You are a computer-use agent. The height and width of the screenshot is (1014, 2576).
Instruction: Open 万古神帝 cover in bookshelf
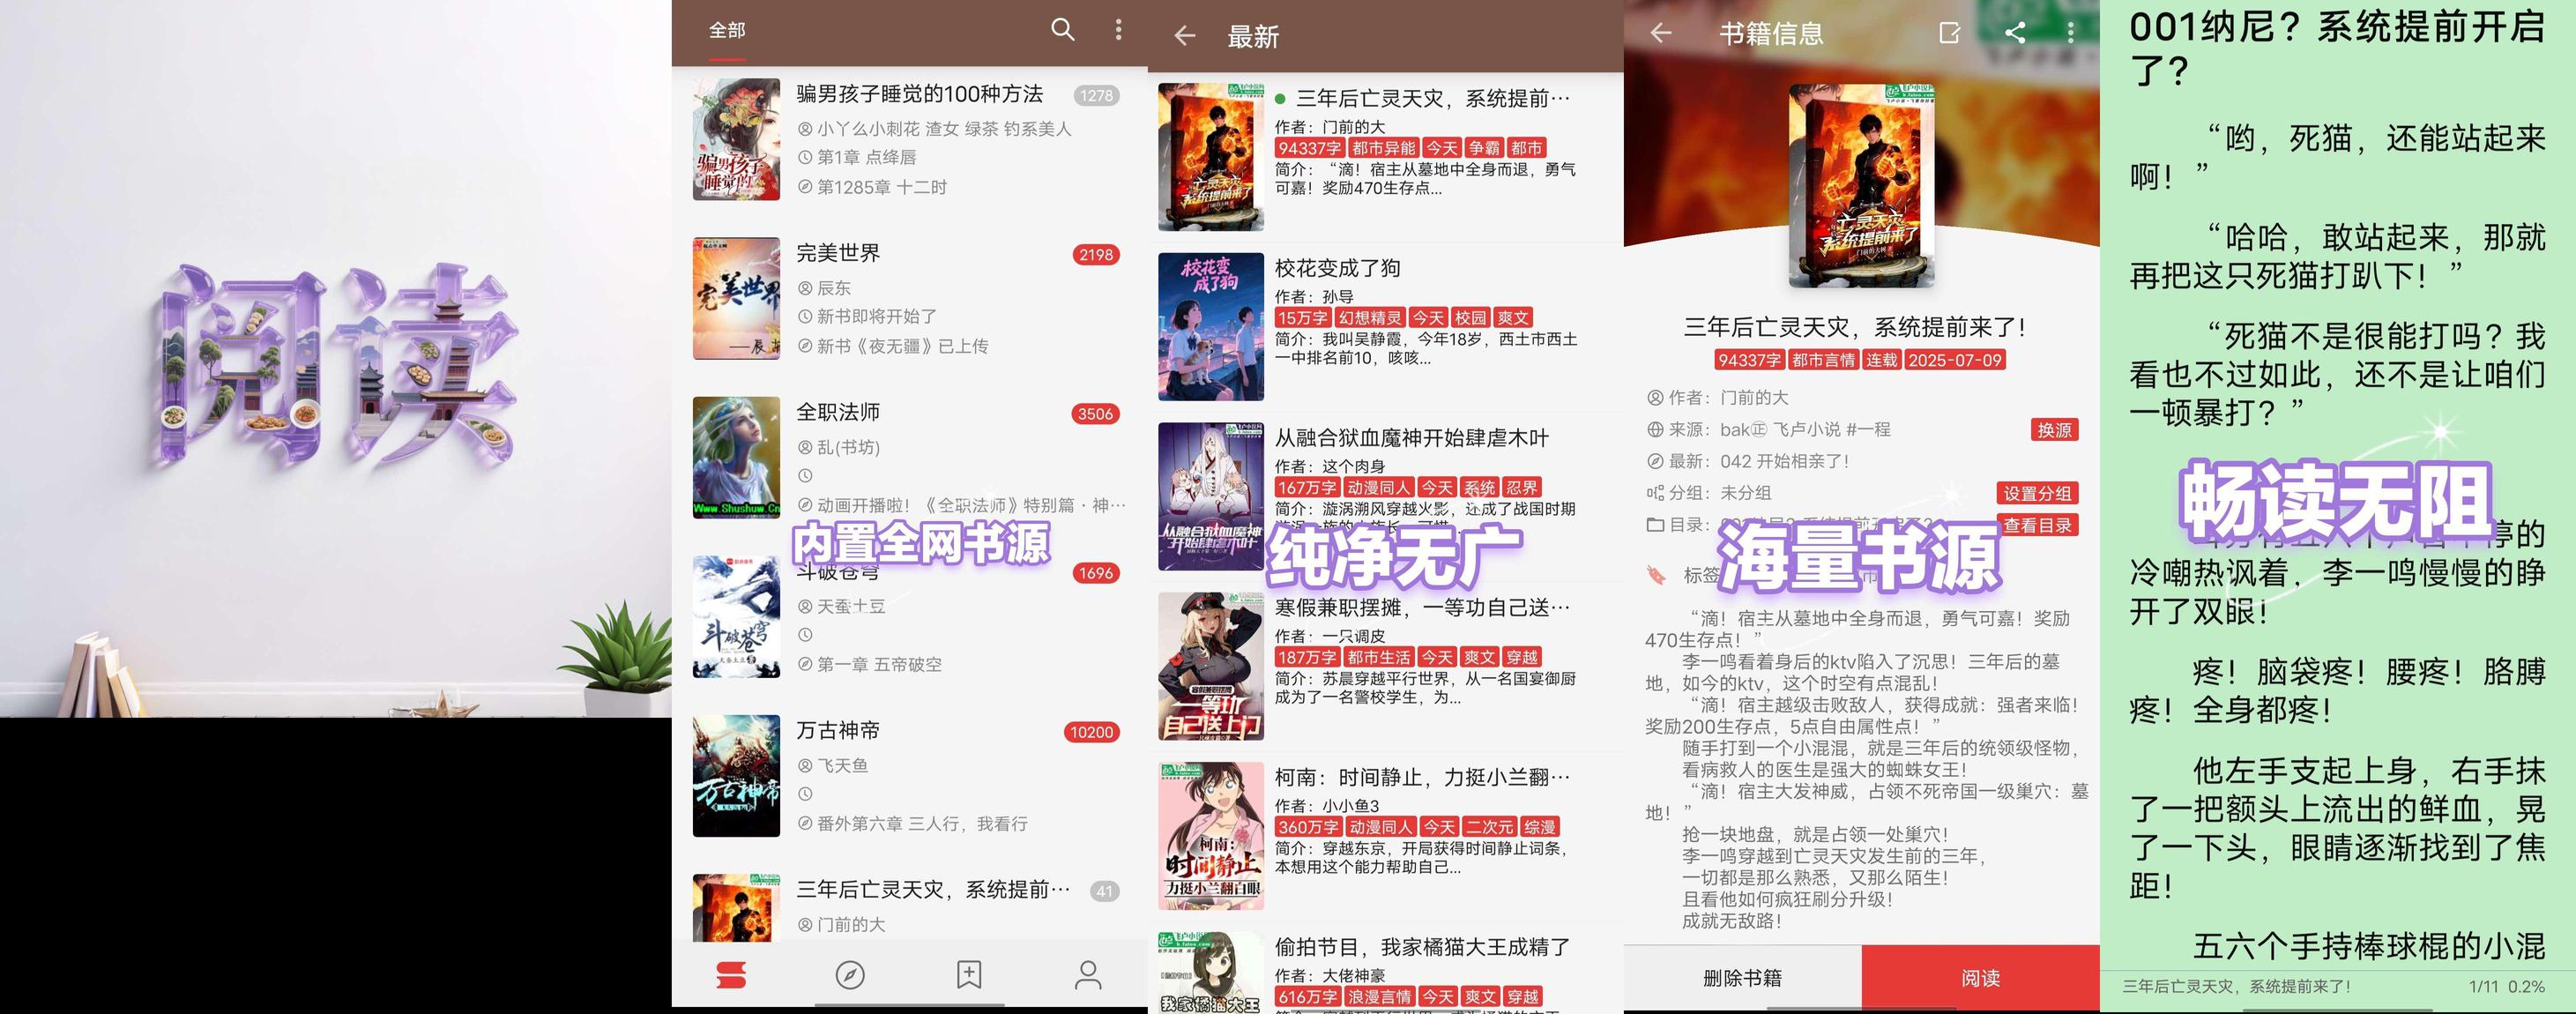pyautogui.click(x=736, y=776)
